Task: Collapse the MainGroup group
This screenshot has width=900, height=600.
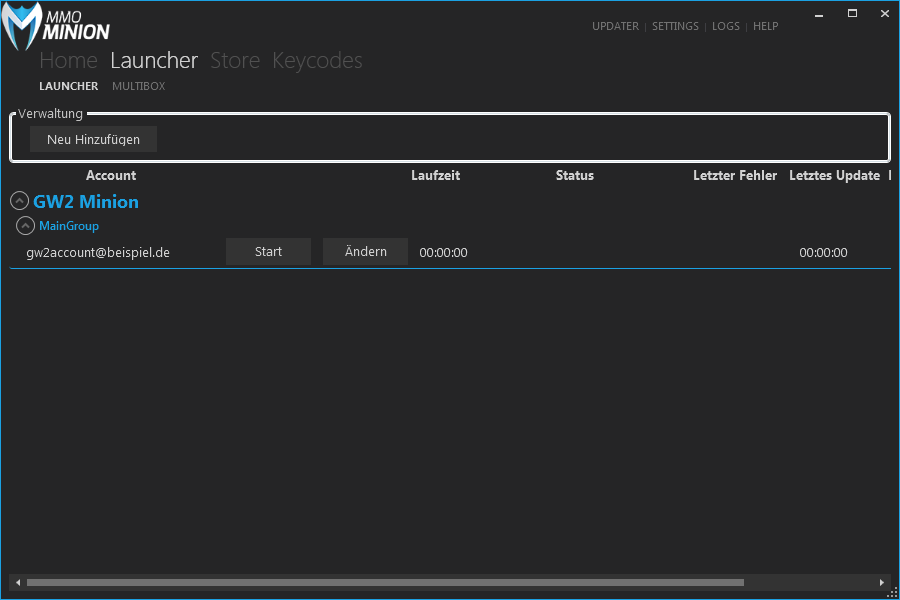Action: click(26, 226)
